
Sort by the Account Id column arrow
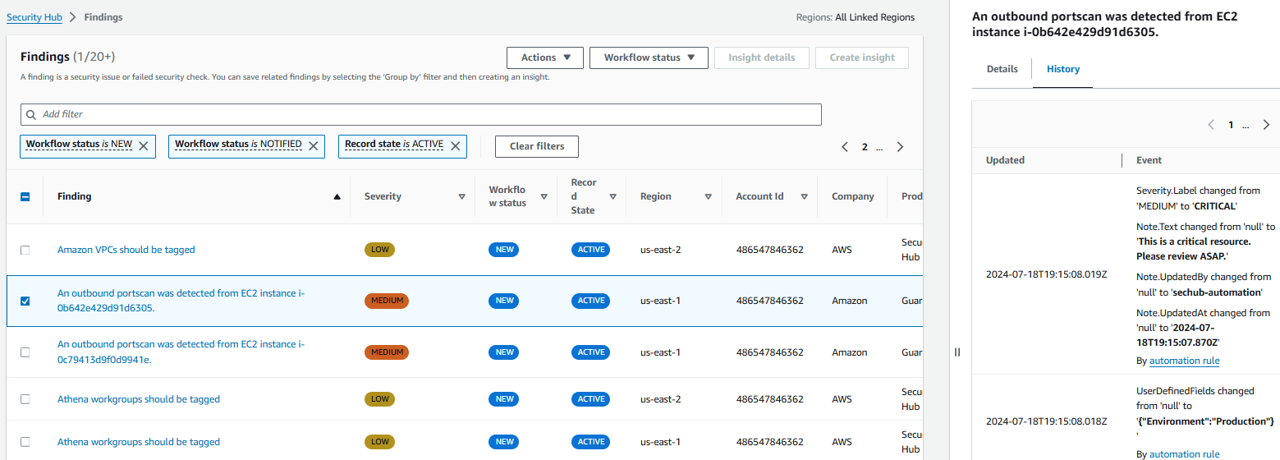point(805,197)
